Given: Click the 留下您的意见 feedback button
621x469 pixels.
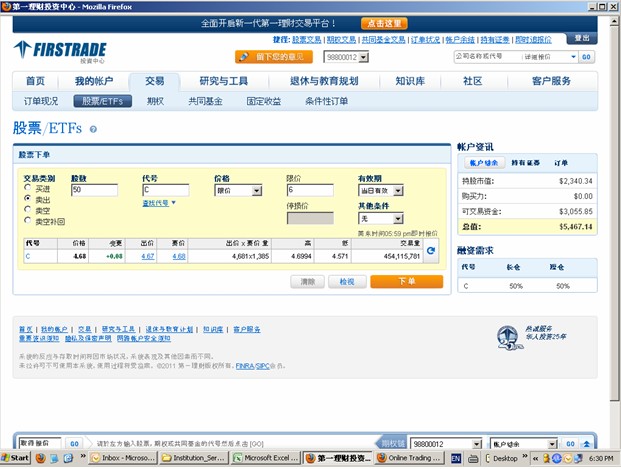Looking at the screenshot, I should point(273,57).
